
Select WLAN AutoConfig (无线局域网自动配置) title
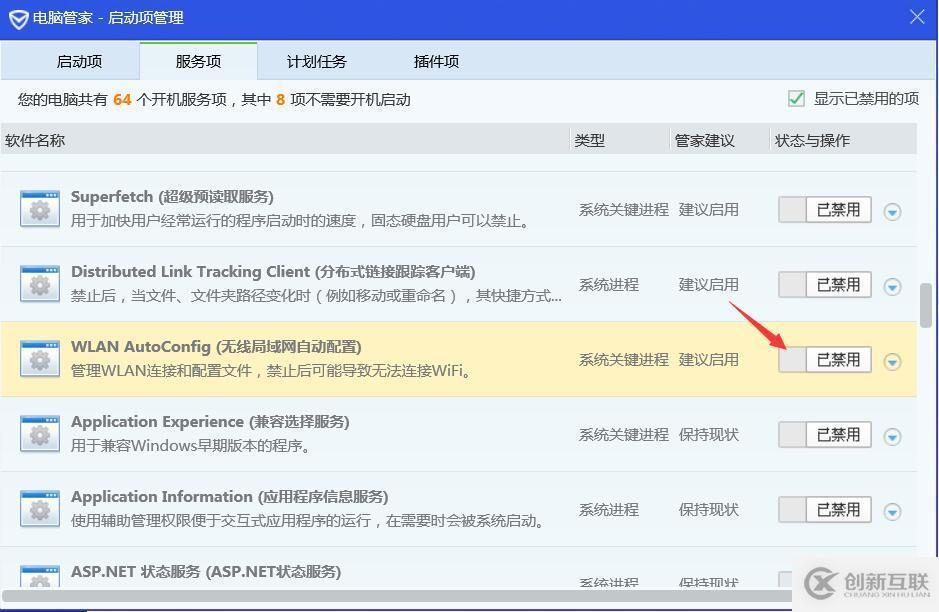point(216,347)
